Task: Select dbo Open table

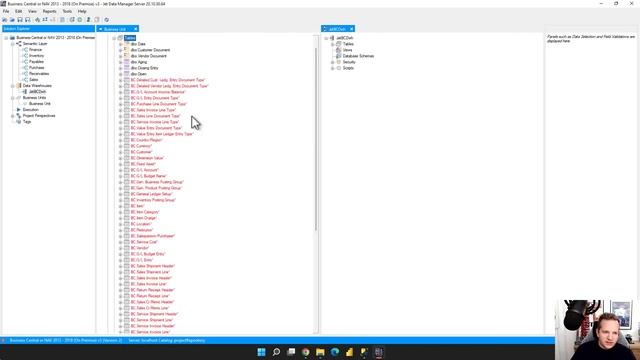Action: [139, 74]
